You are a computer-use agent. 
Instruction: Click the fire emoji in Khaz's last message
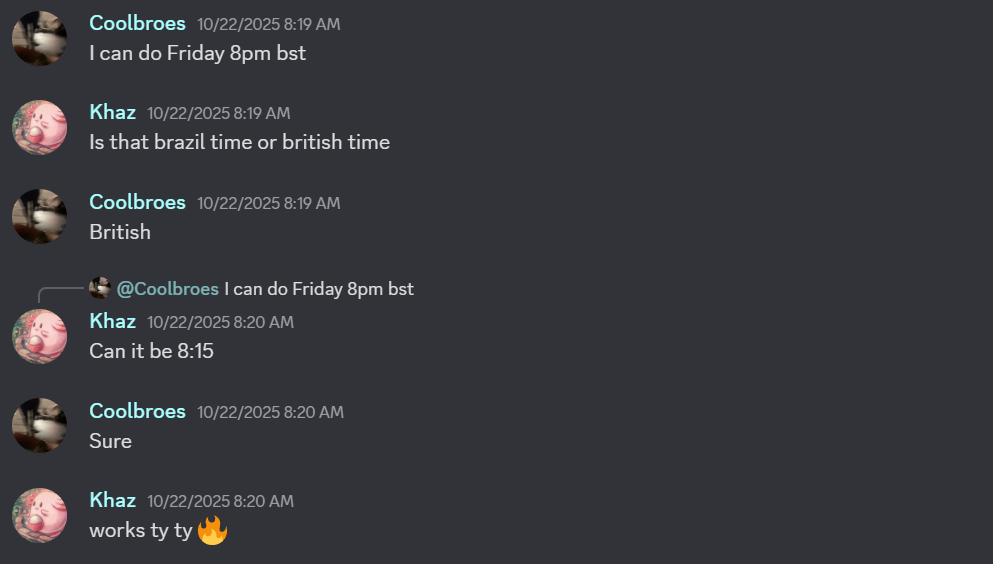[212, 530]
